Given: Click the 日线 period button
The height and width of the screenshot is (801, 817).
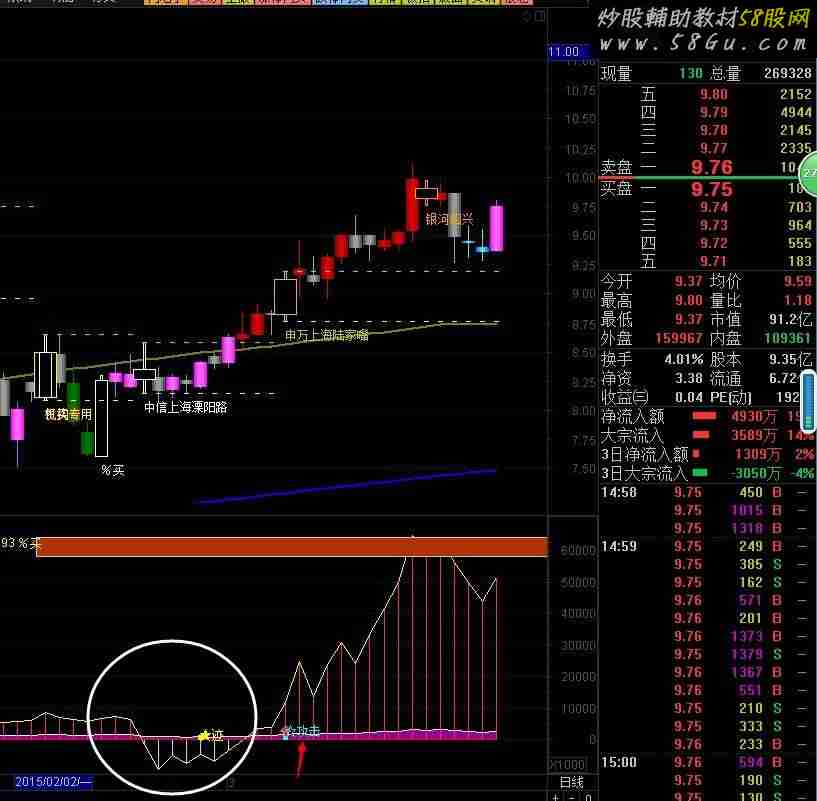Looking at the screenshot, I should coord(572,782).
